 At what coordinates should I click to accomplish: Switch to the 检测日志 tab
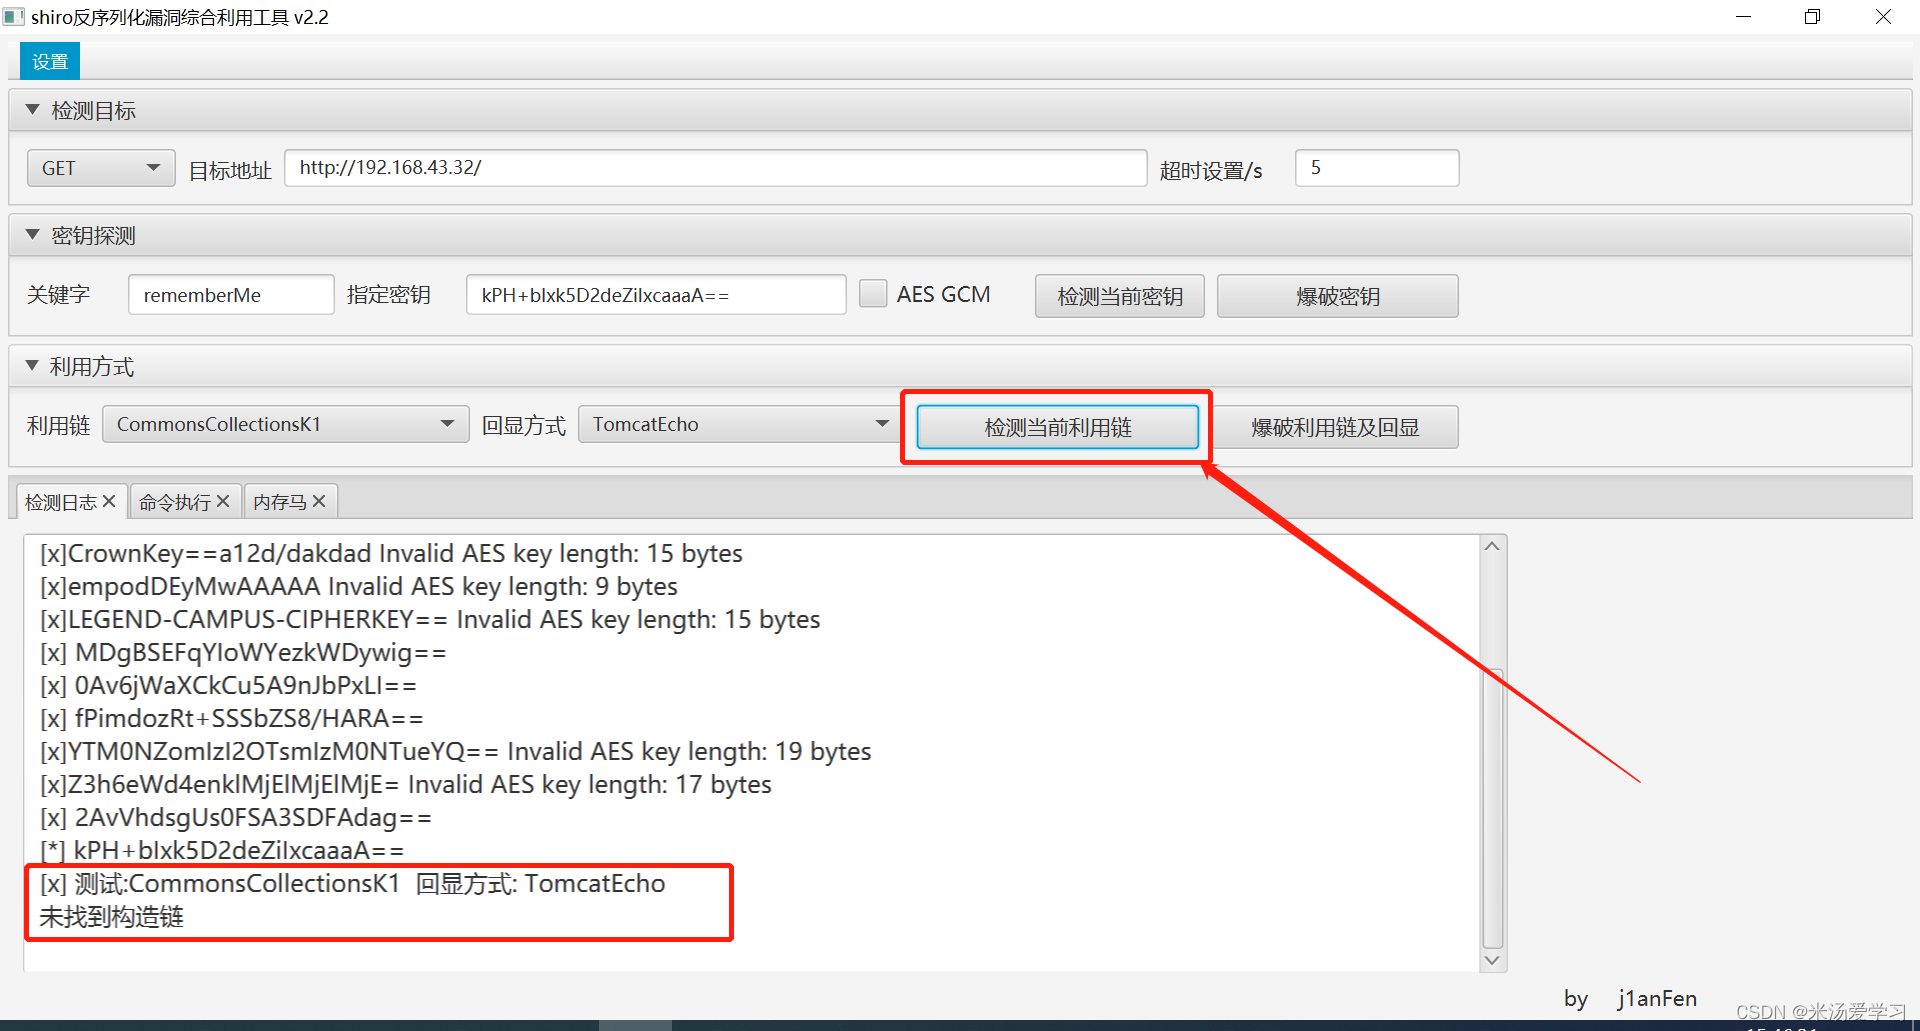click(61, 502)
